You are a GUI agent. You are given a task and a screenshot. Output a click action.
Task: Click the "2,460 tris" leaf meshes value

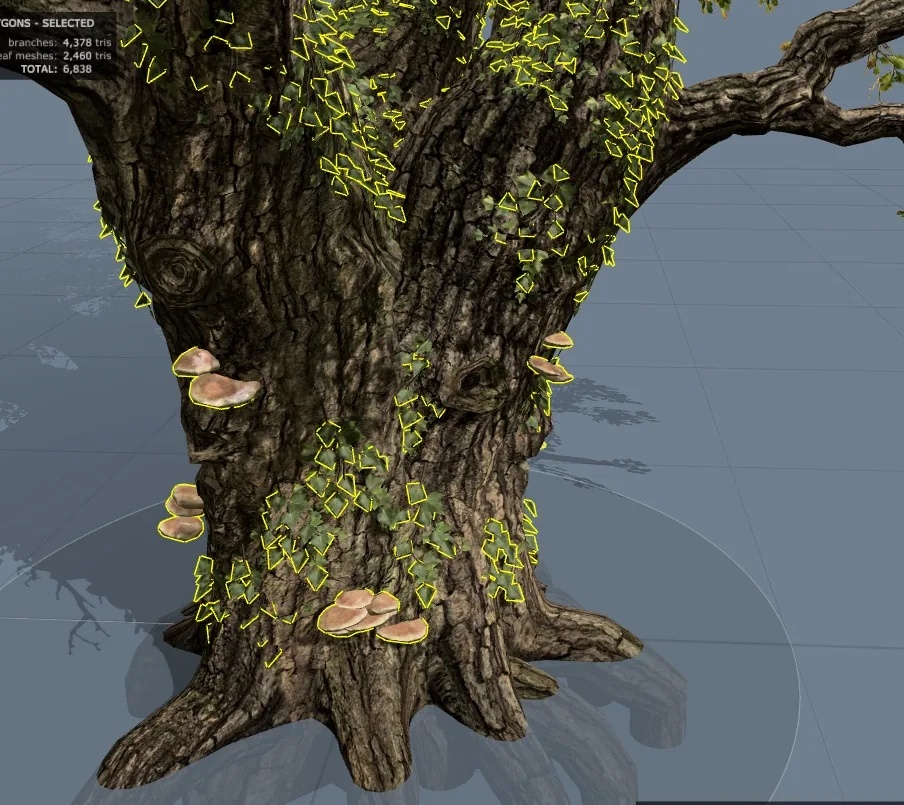(87, 56)
